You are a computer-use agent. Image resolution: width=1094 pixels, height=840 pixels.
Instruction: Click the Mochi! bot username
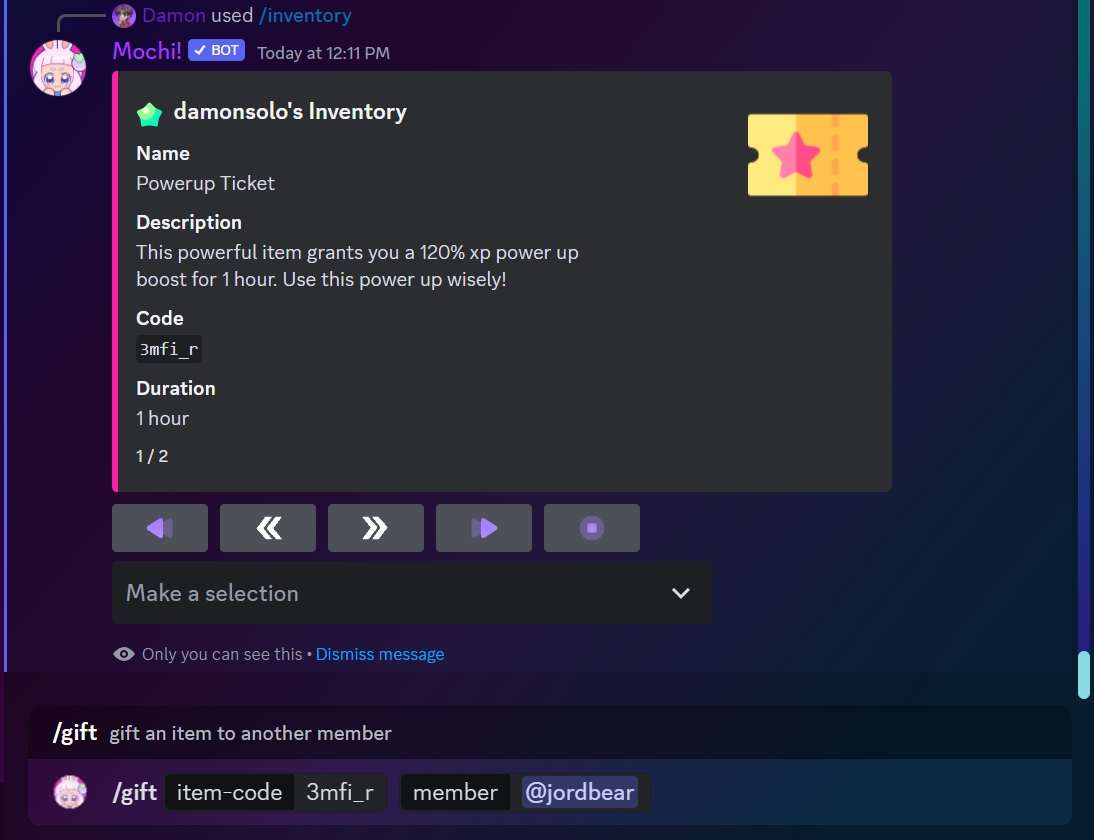(x=147, y=51)
